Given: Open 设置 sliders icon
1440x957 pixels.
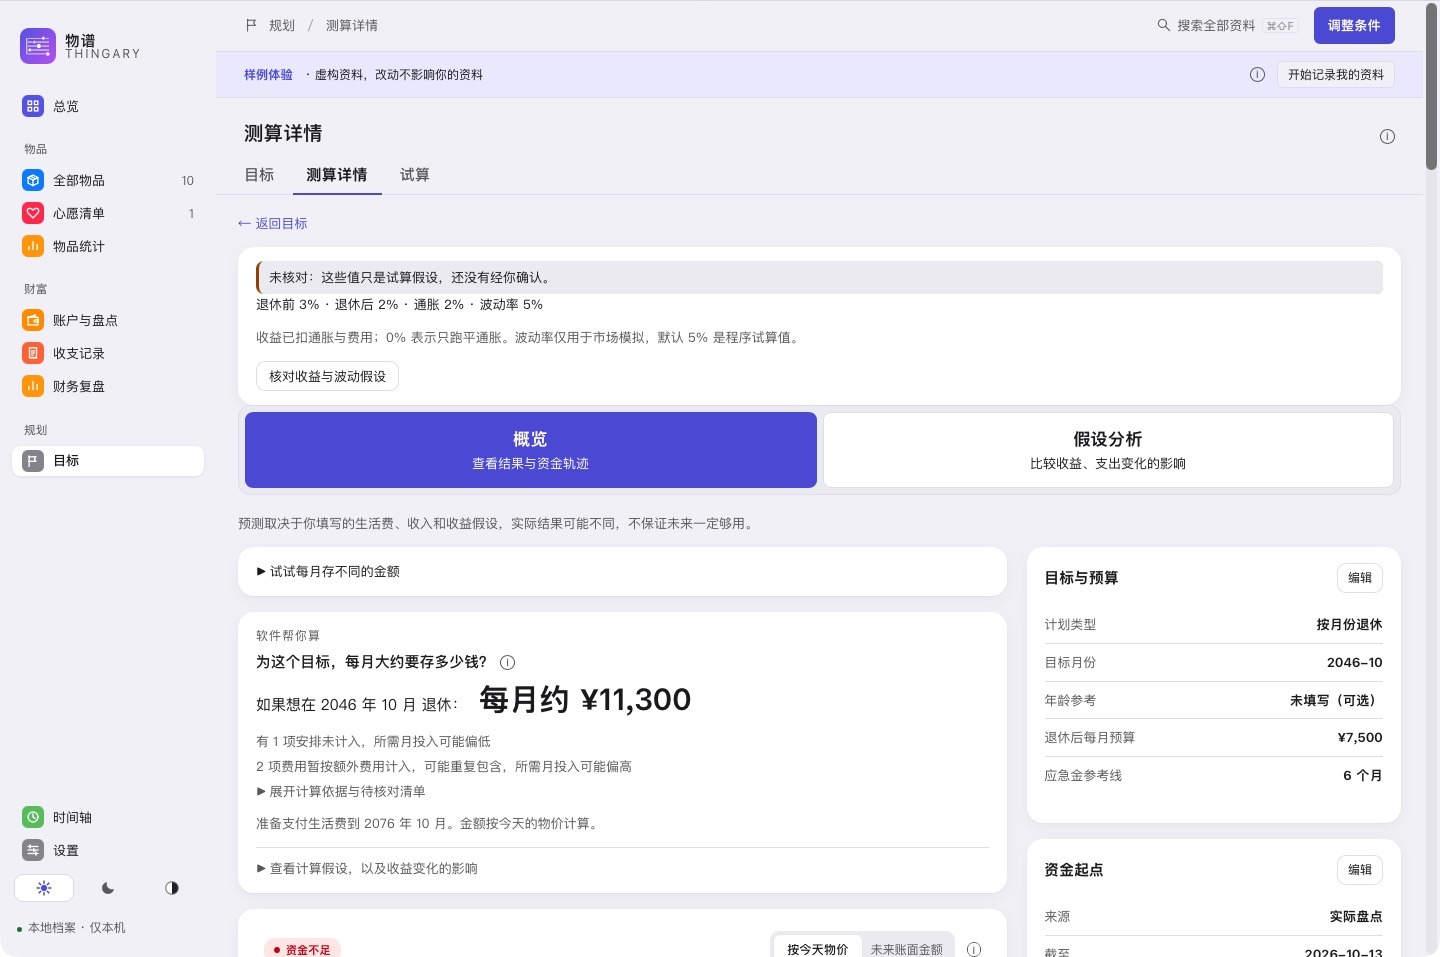Looking at the screenshot, I should click(33, 850).
